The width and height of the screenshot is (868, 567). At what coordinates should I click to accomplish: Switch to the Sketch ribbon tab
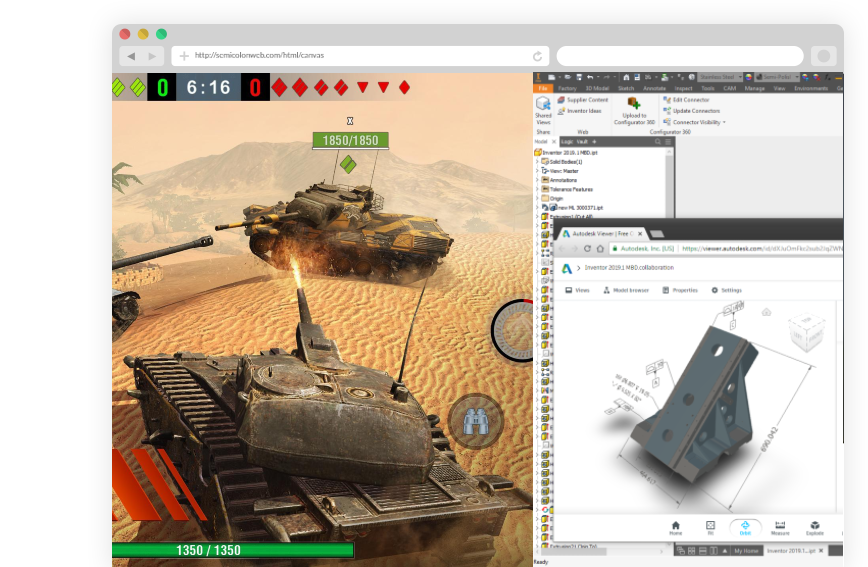626,88
